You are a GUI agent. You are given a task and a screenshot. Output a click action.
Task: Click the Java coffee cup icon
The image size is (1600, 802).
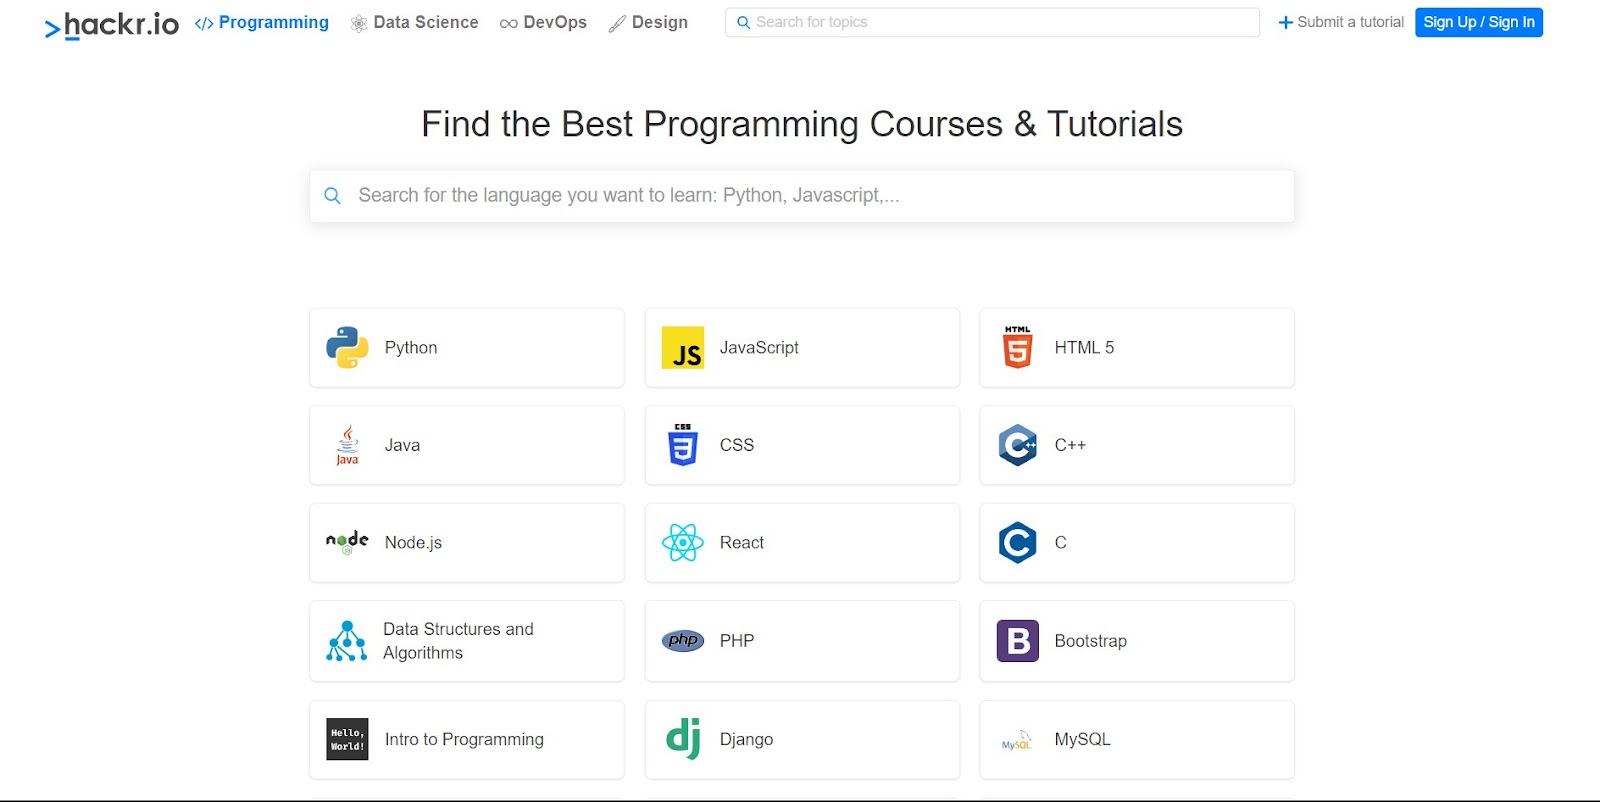347,445
